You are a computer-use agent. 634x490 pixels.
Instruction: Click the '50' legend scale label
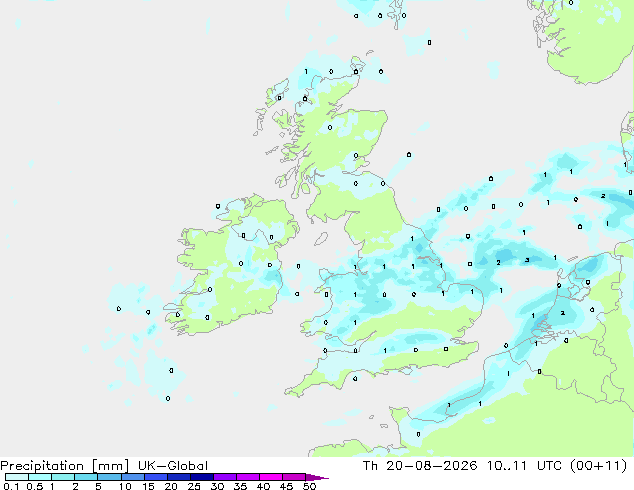coord(310,486)
